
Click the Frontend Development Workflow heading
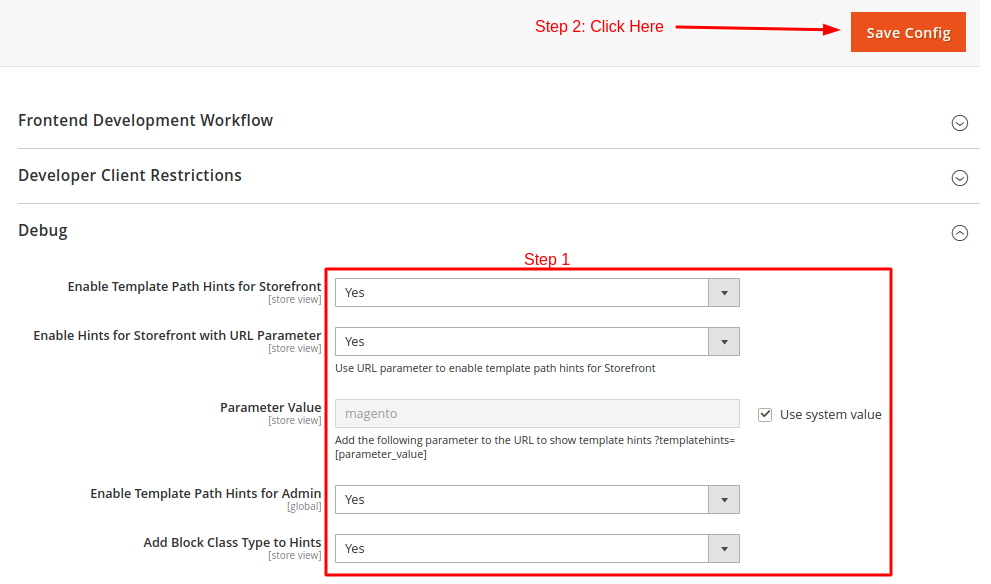[145, 120]
